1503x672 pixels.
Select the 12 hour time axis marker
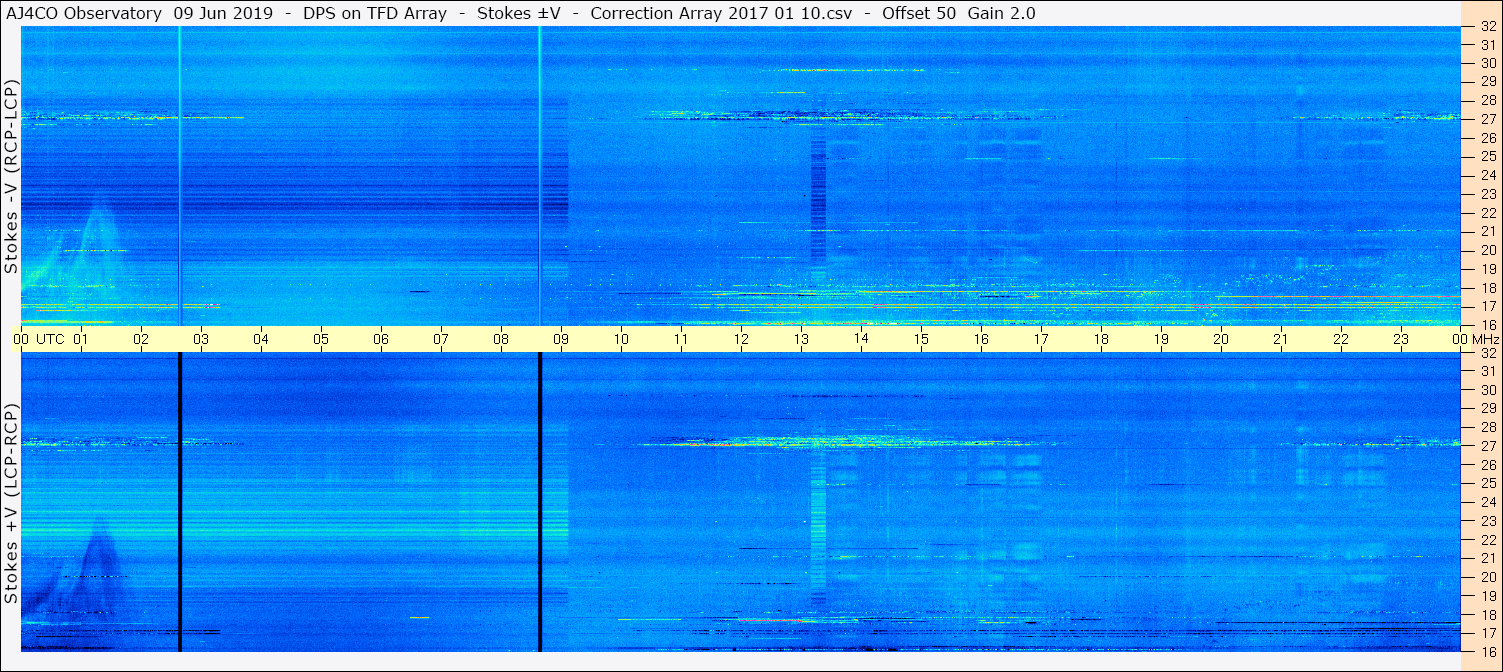(741, 339)
